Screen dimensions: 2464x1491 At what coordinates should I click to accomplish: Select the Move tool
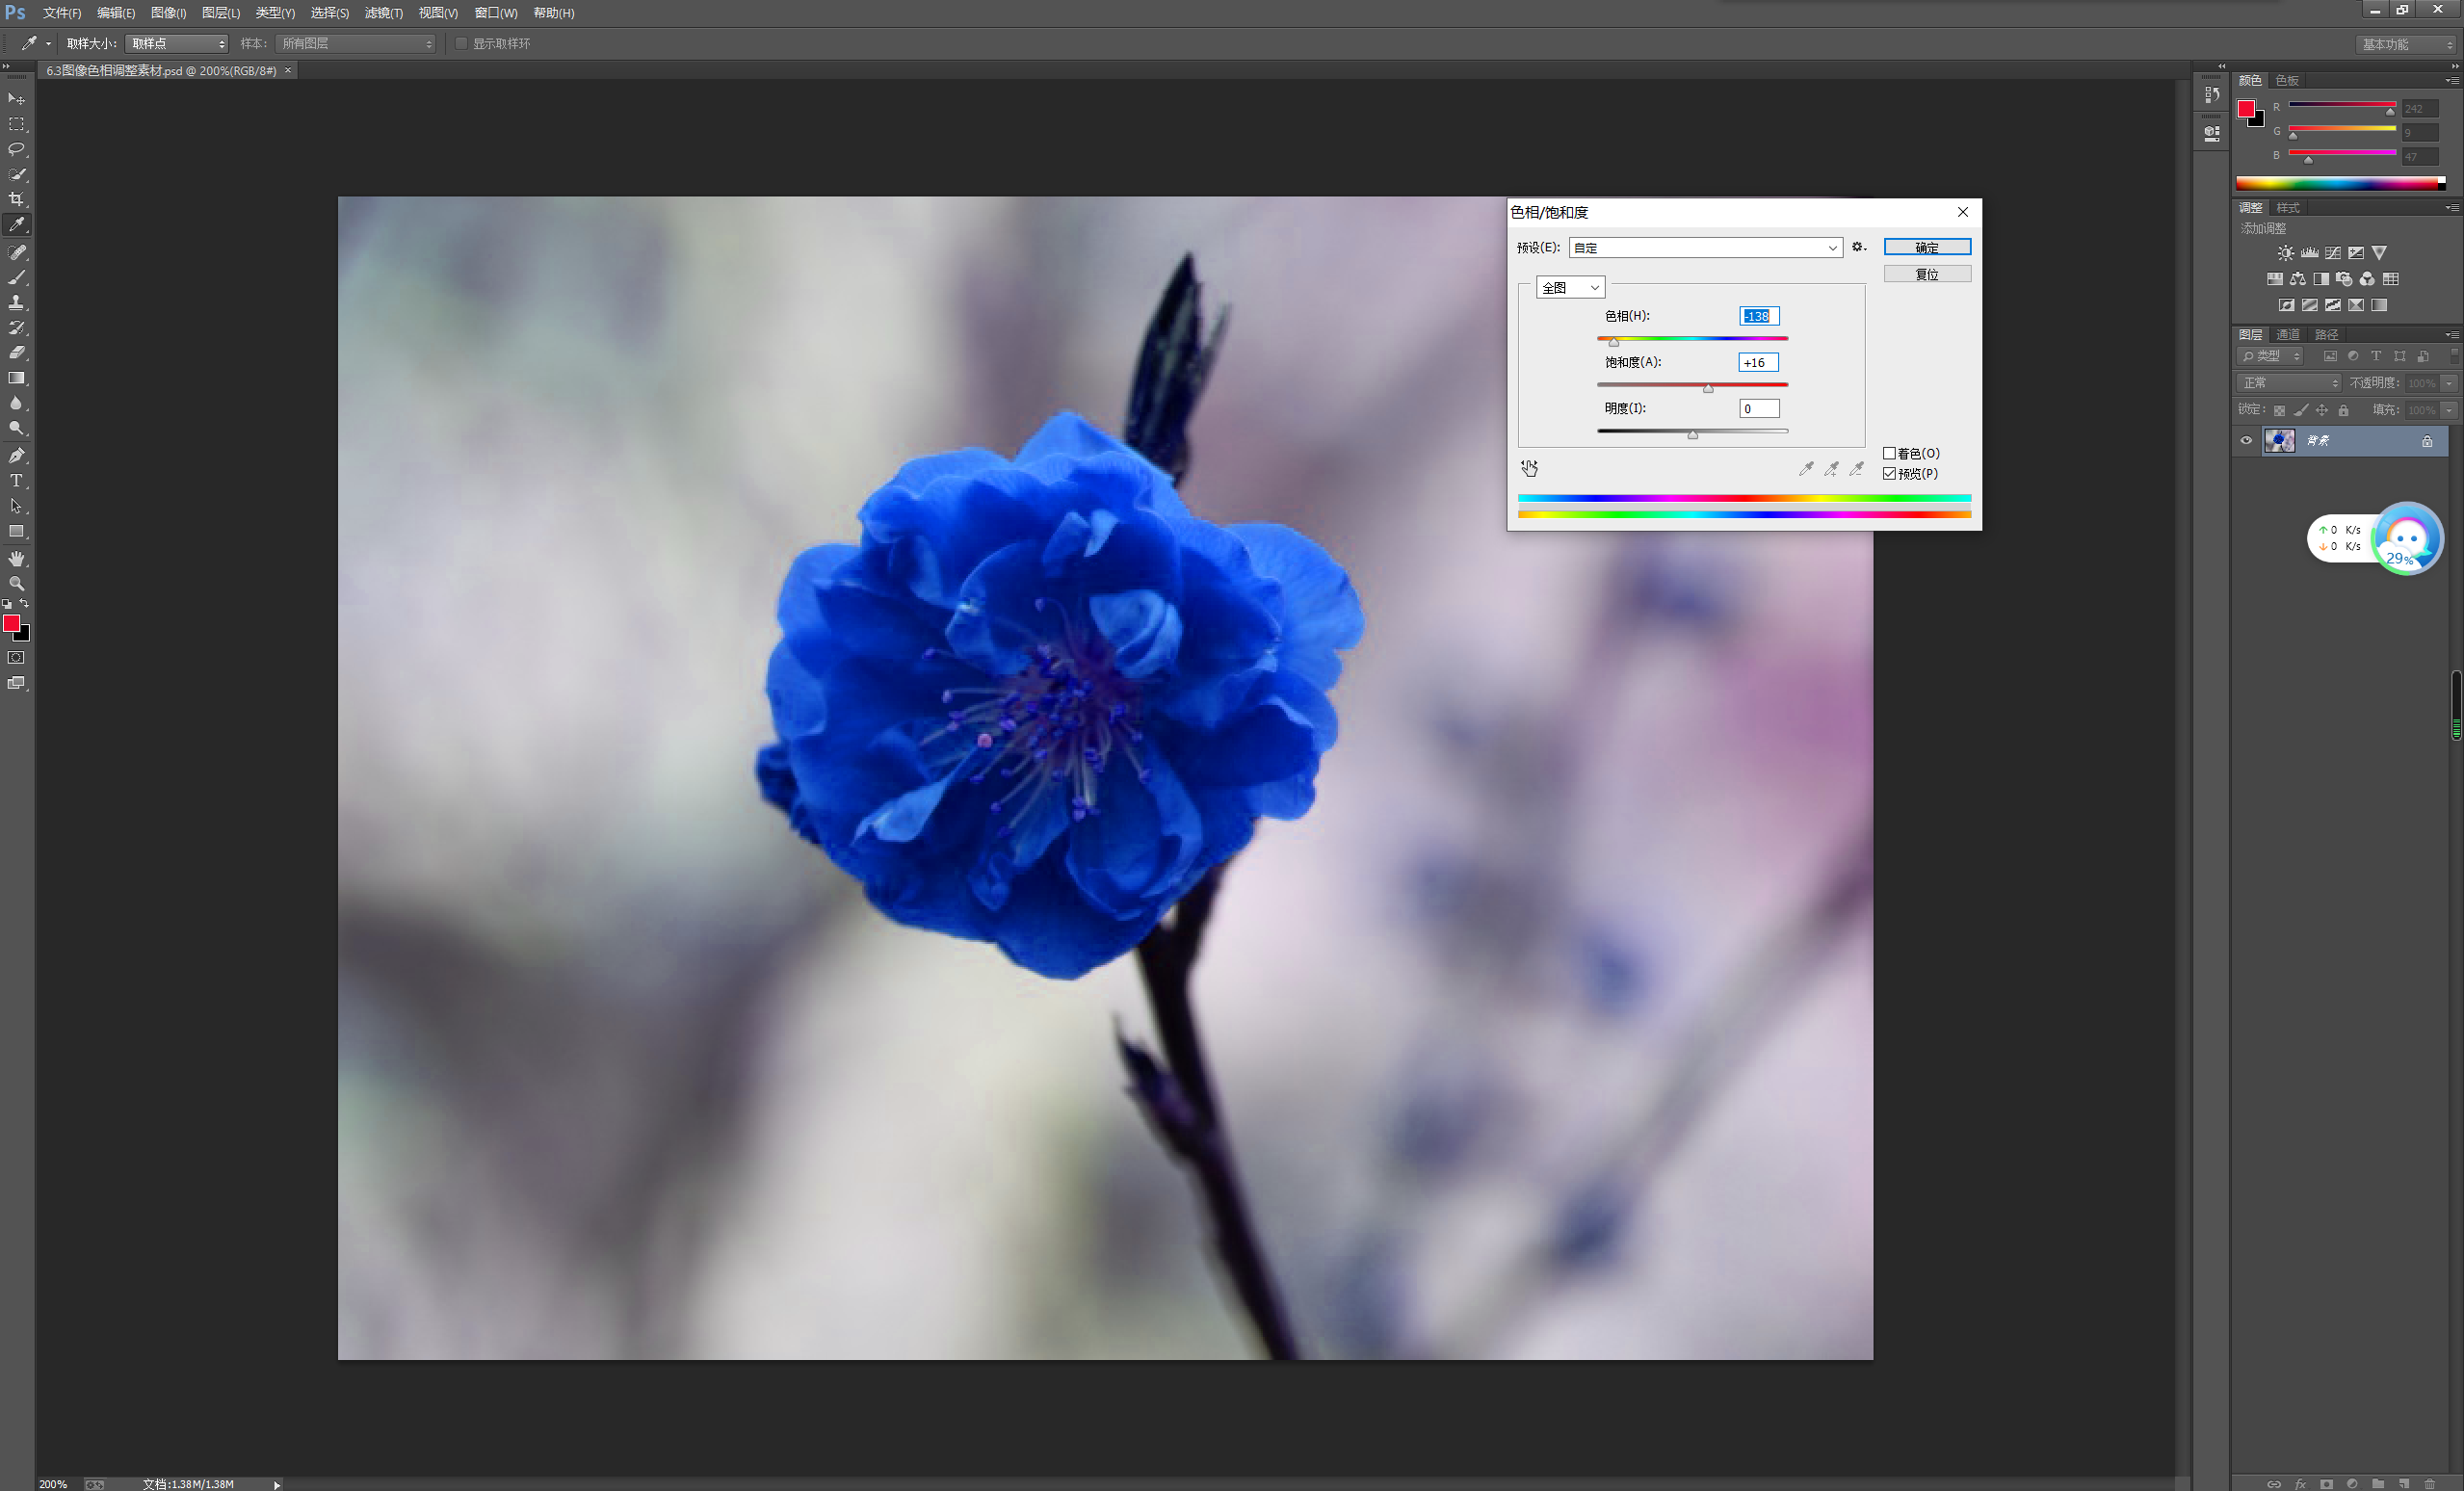pyautogui.click(x=17, y=99)
